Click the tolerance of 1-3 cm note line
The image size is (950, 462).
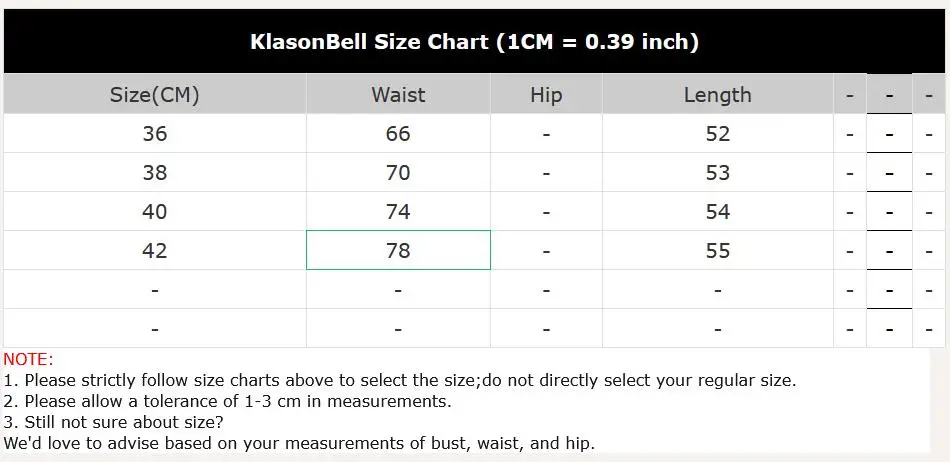coord(228,402)
